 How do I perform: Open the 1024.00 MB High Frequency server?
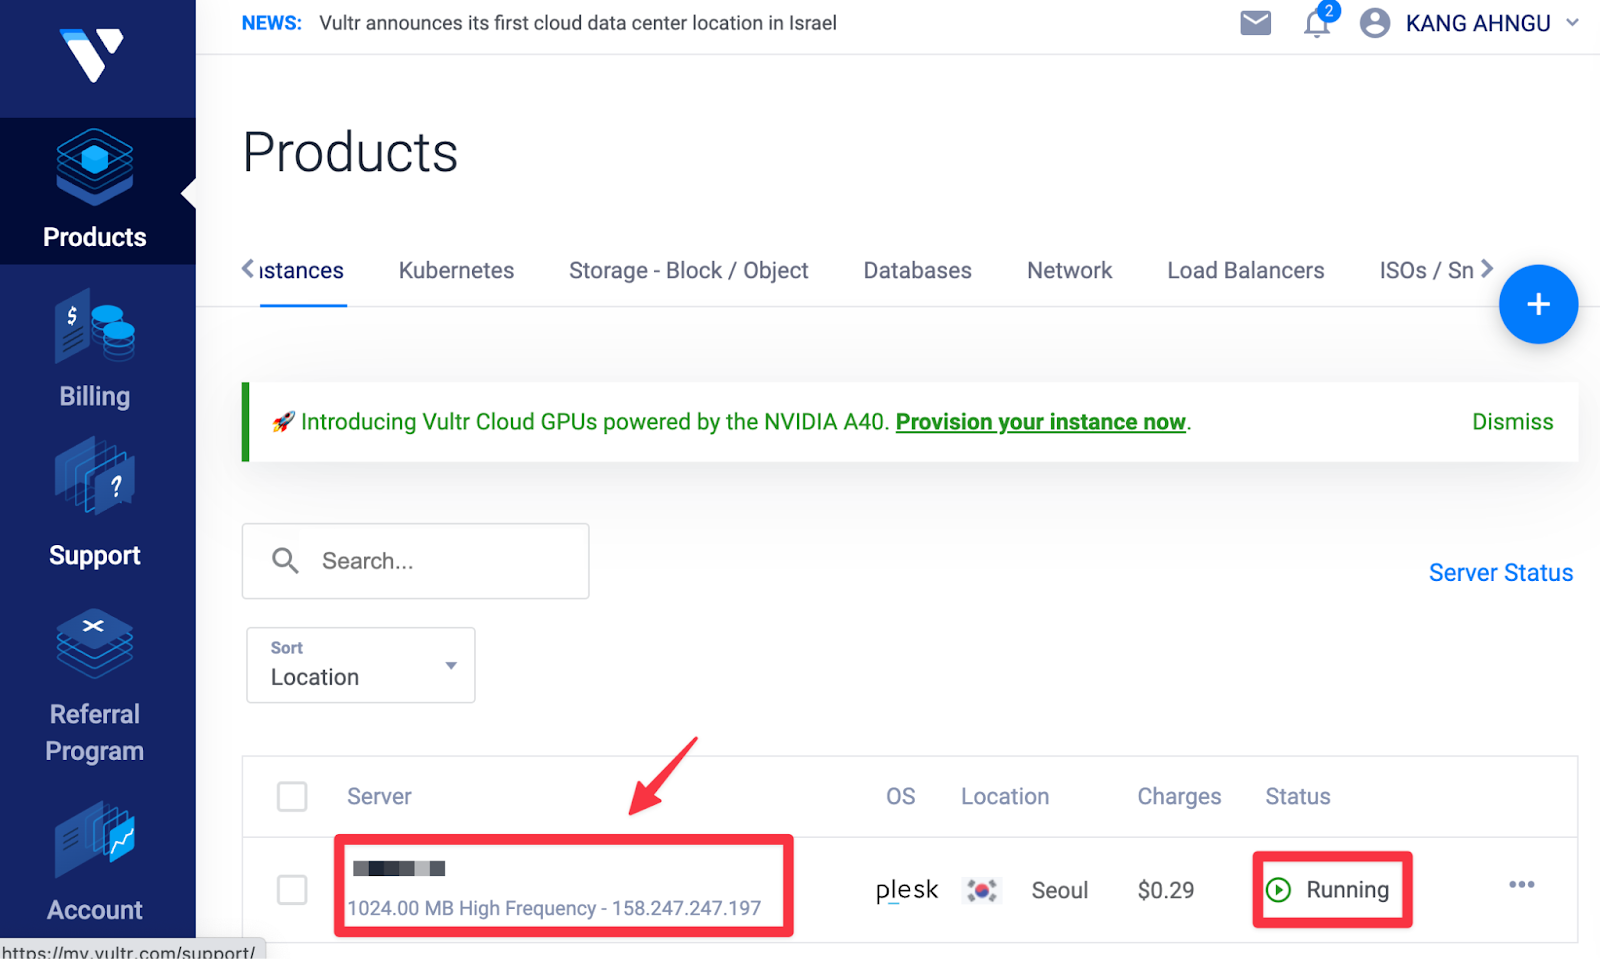(554, 908)
